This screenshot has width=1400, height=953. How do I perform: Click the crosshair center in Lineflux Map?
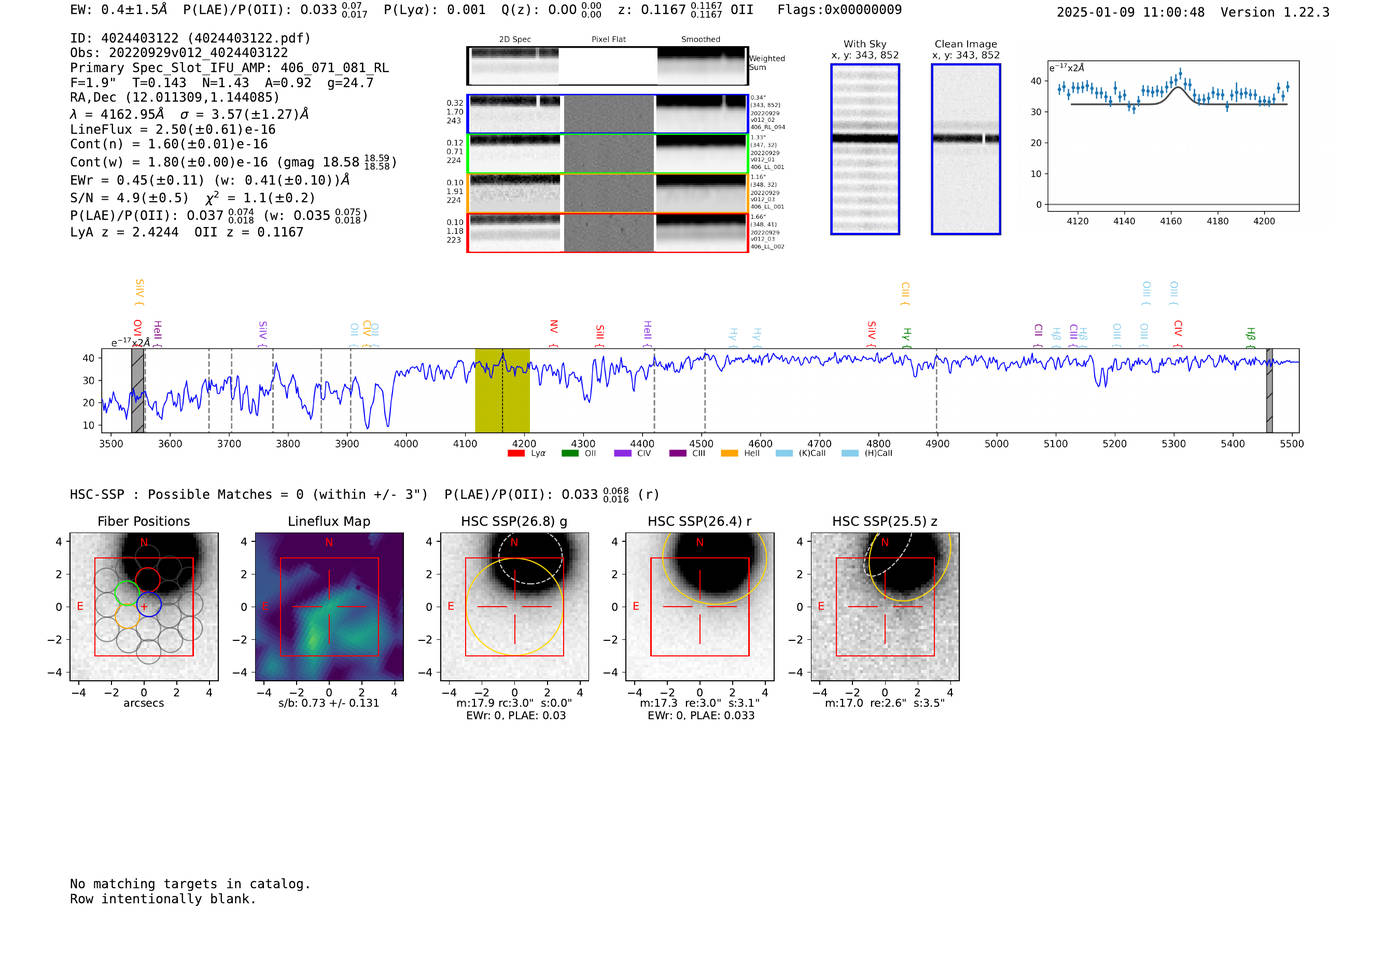(329, 606)
